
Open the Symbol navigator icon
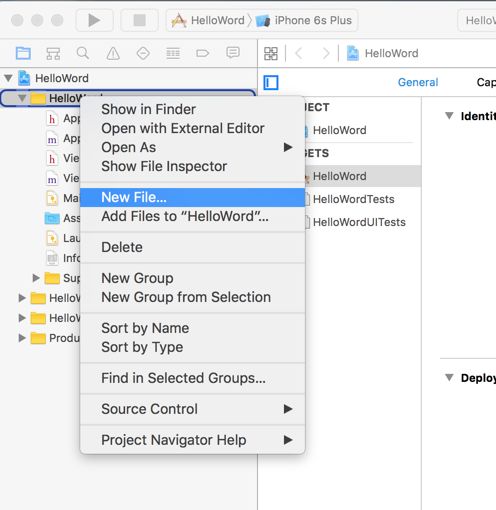(x=53, y=53)
